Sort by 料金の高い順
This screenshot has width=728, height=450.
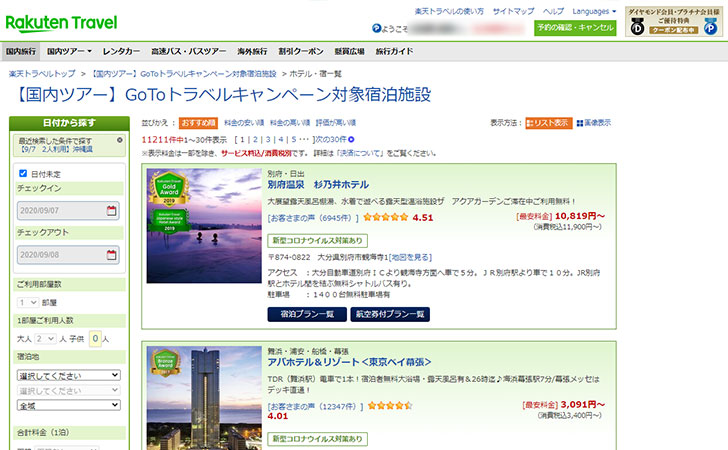pyautogui.click(x=290, y=123)
